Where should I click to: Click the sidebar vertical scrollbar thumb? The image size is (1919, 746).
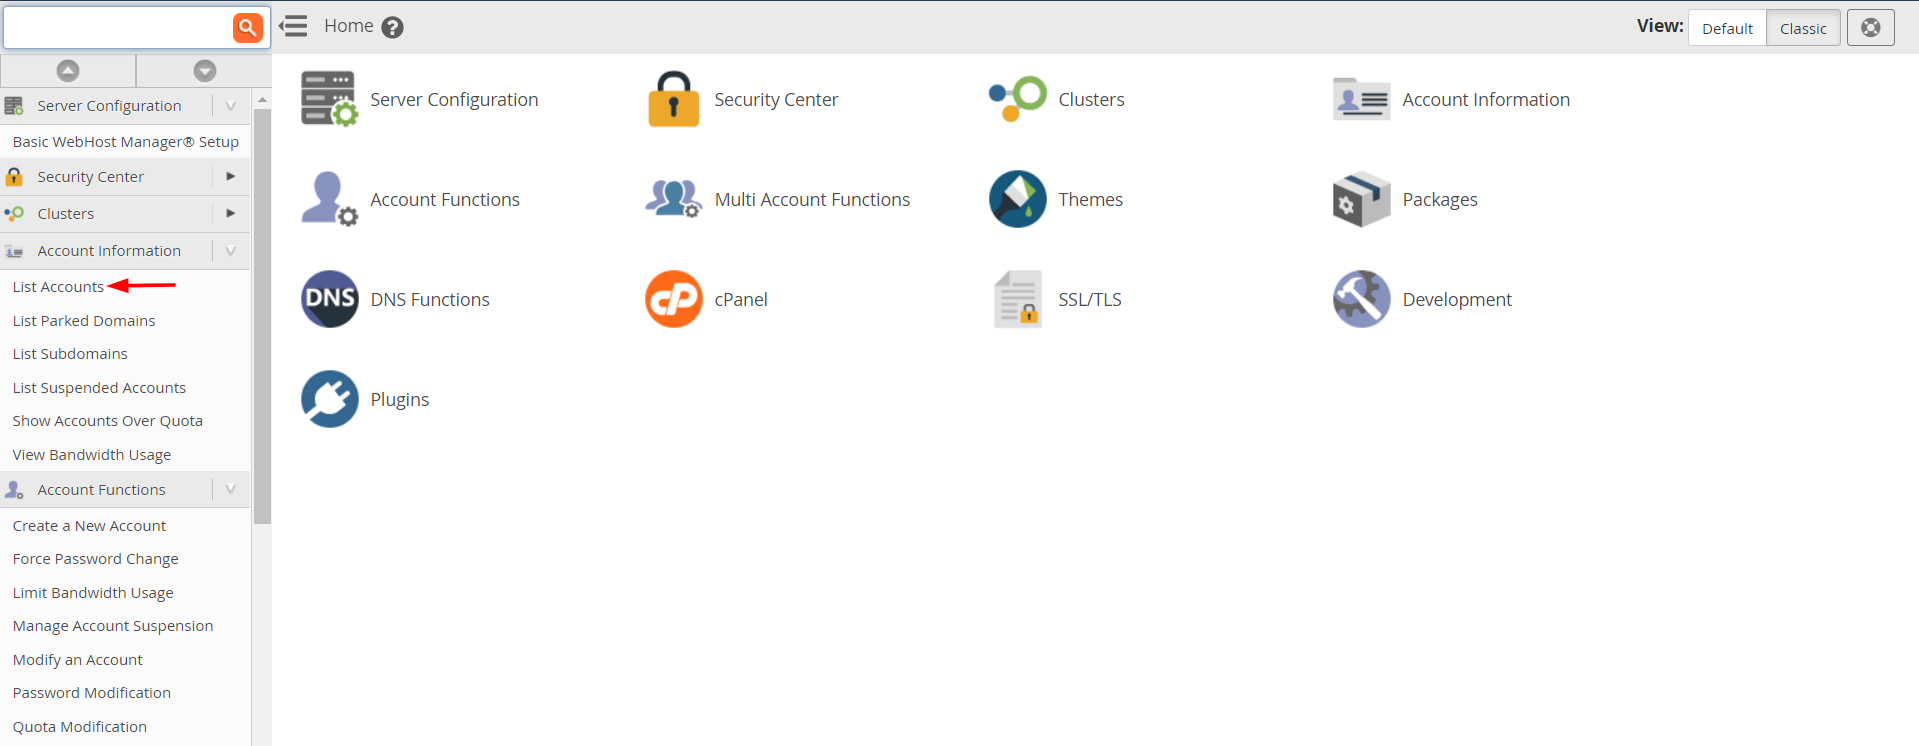262,316
